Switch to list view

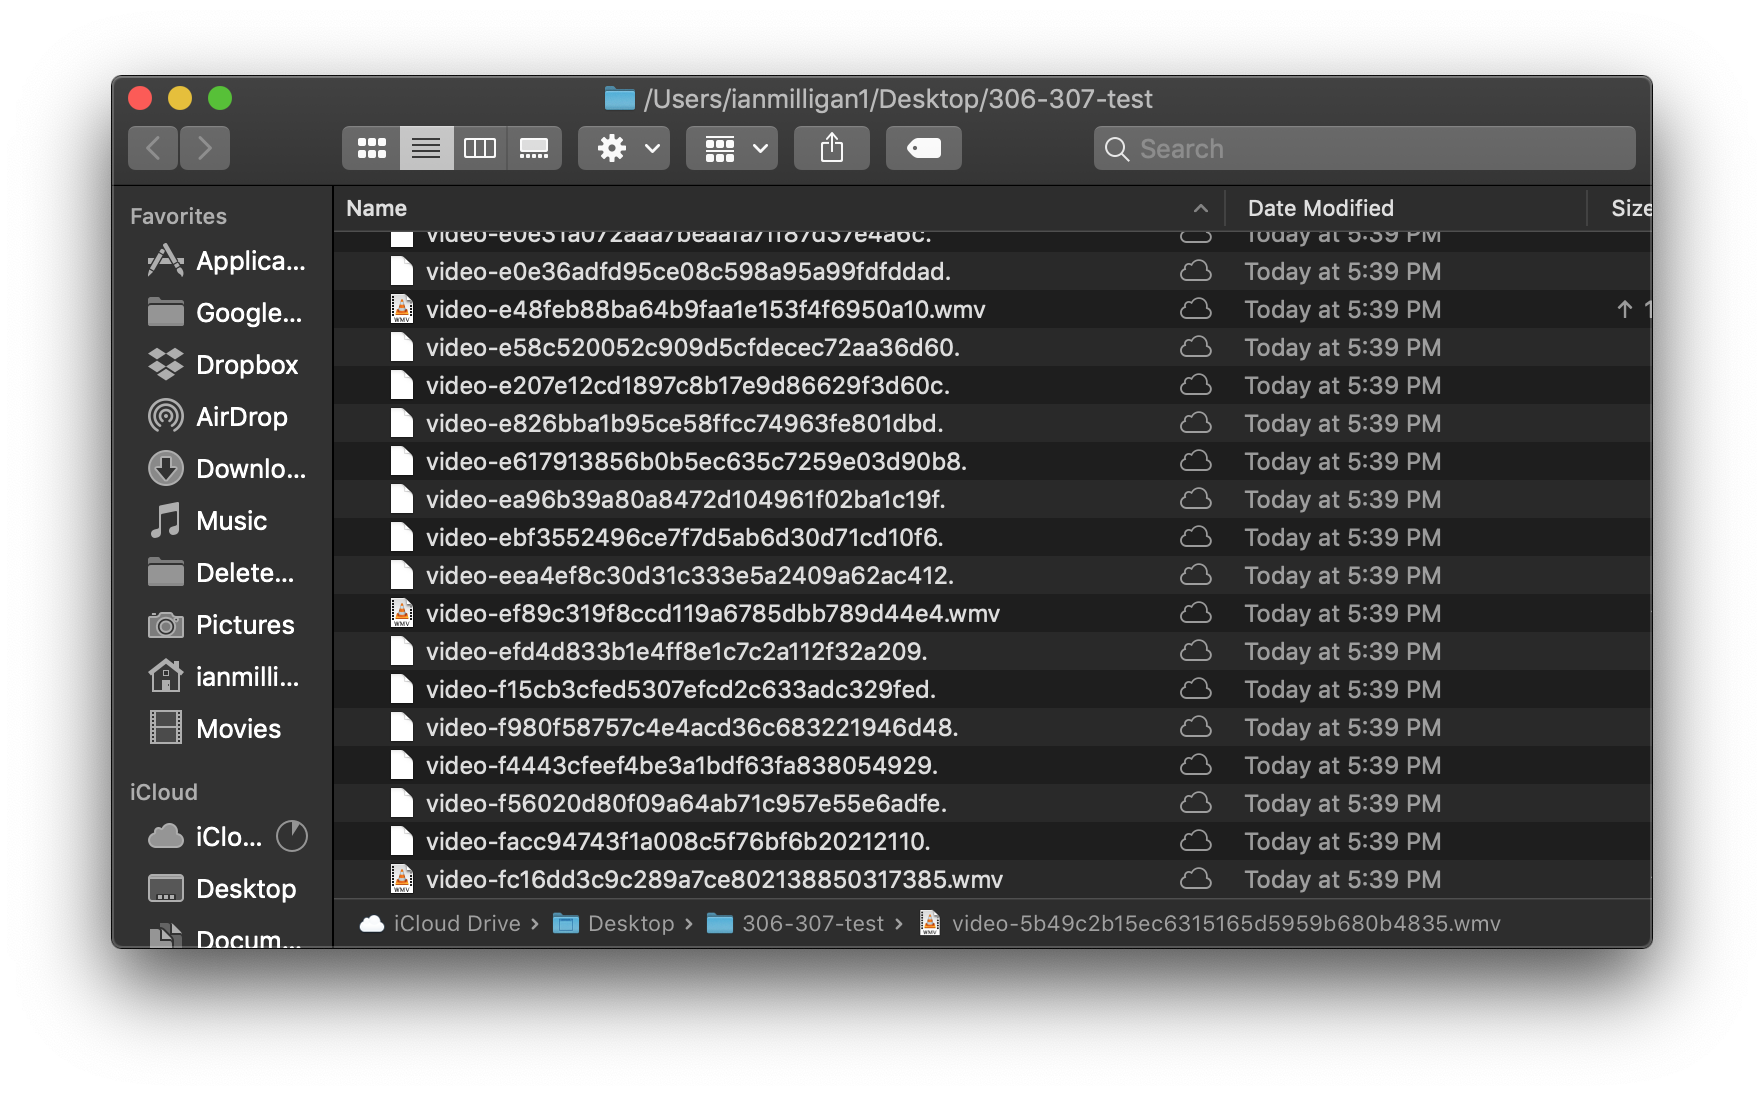click(x=426, y=148)
